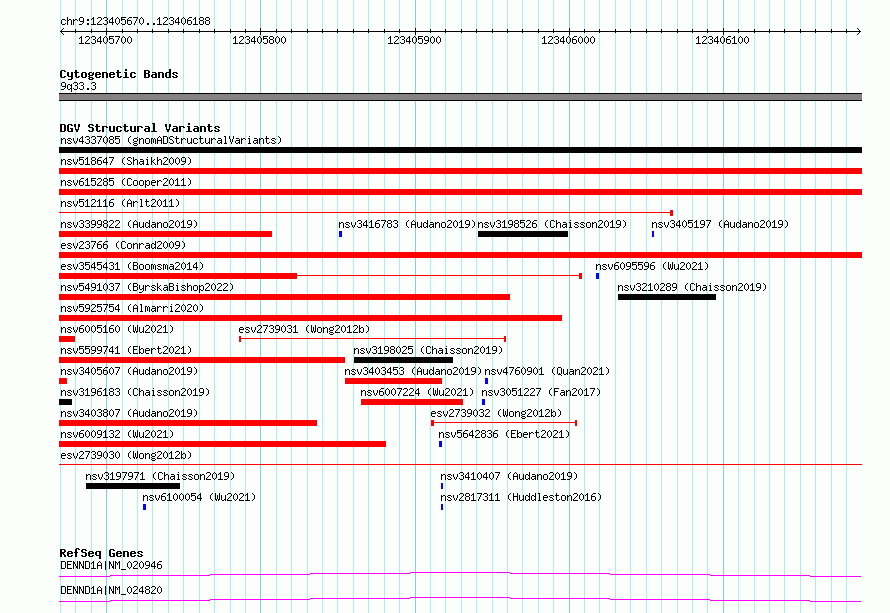
Task: Click the RefSeq Genes track heading
Action: [x=101, y=553]
